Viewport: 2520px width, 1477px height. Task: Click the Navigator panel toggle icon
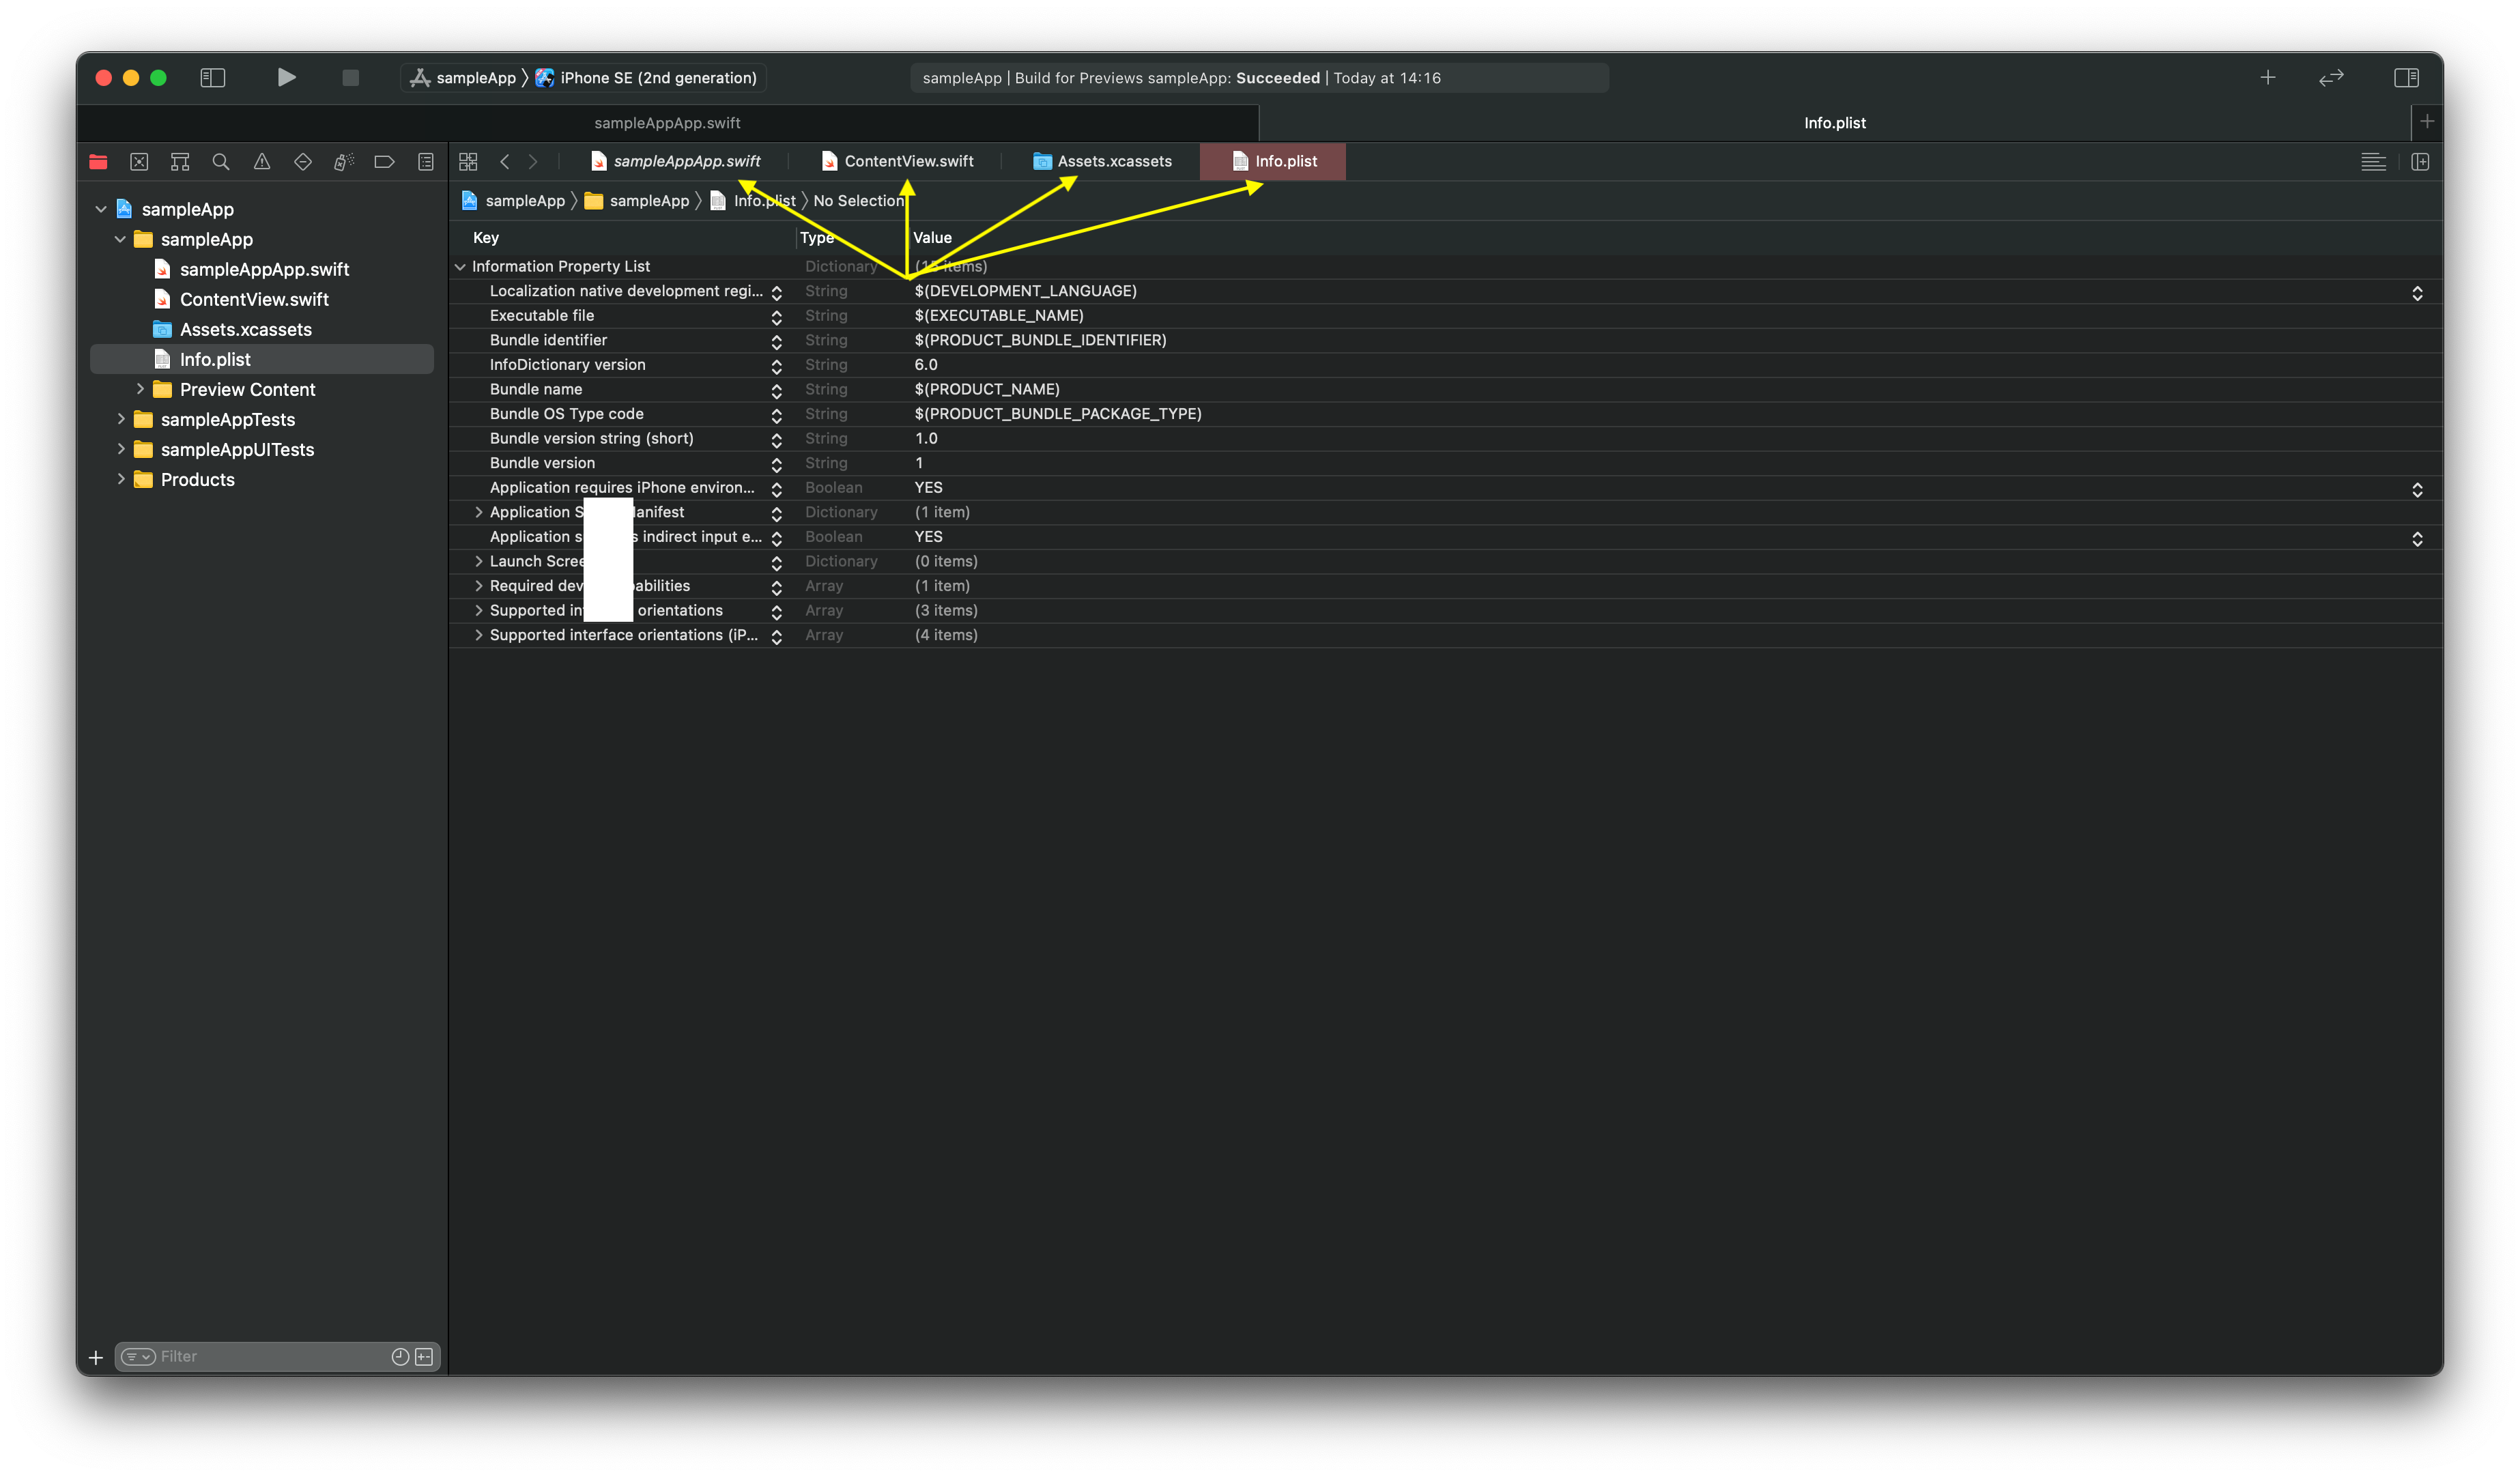tap(214, 77)
